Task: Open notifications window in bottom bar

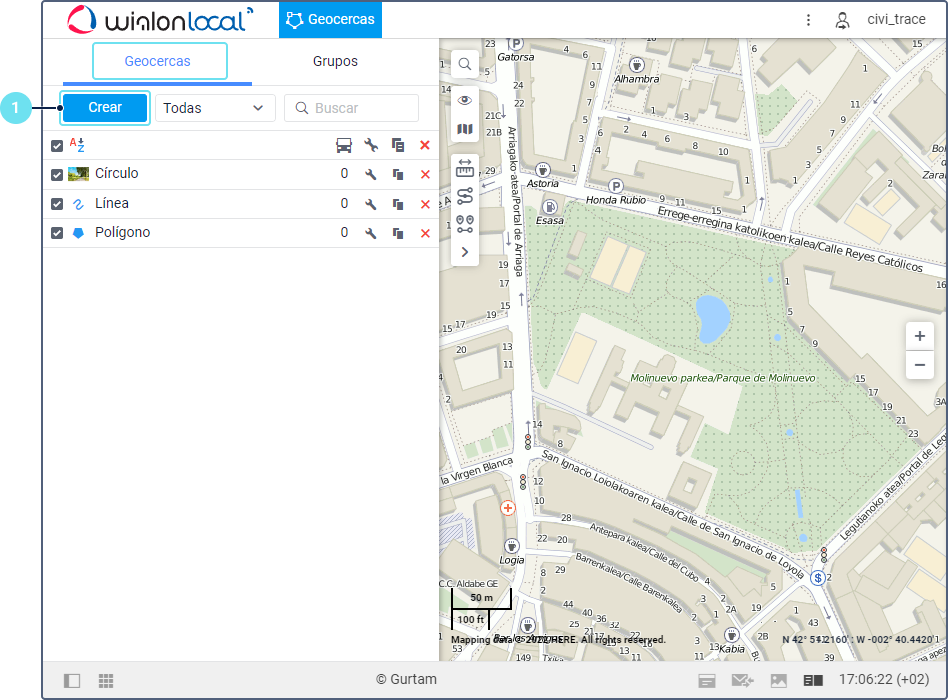Action: (x=707, y=681)
